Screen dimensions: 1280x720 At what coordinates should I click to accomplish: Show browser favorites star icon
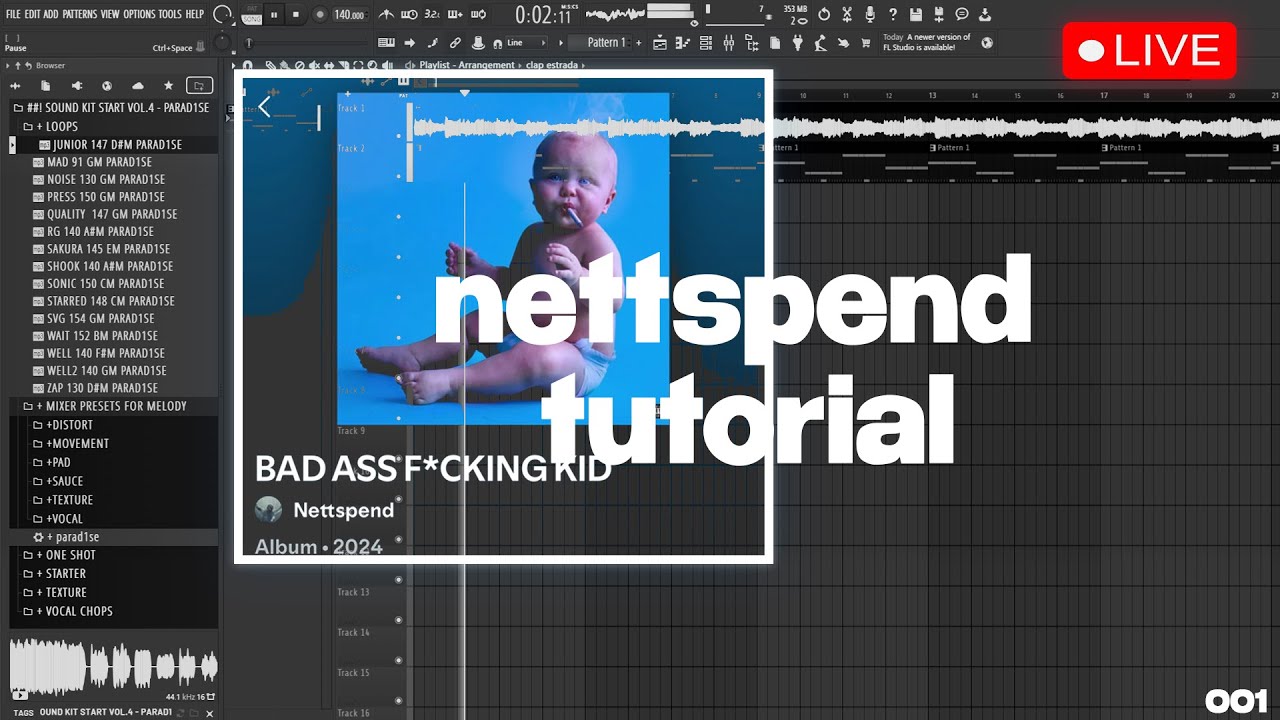coord(168,86)
